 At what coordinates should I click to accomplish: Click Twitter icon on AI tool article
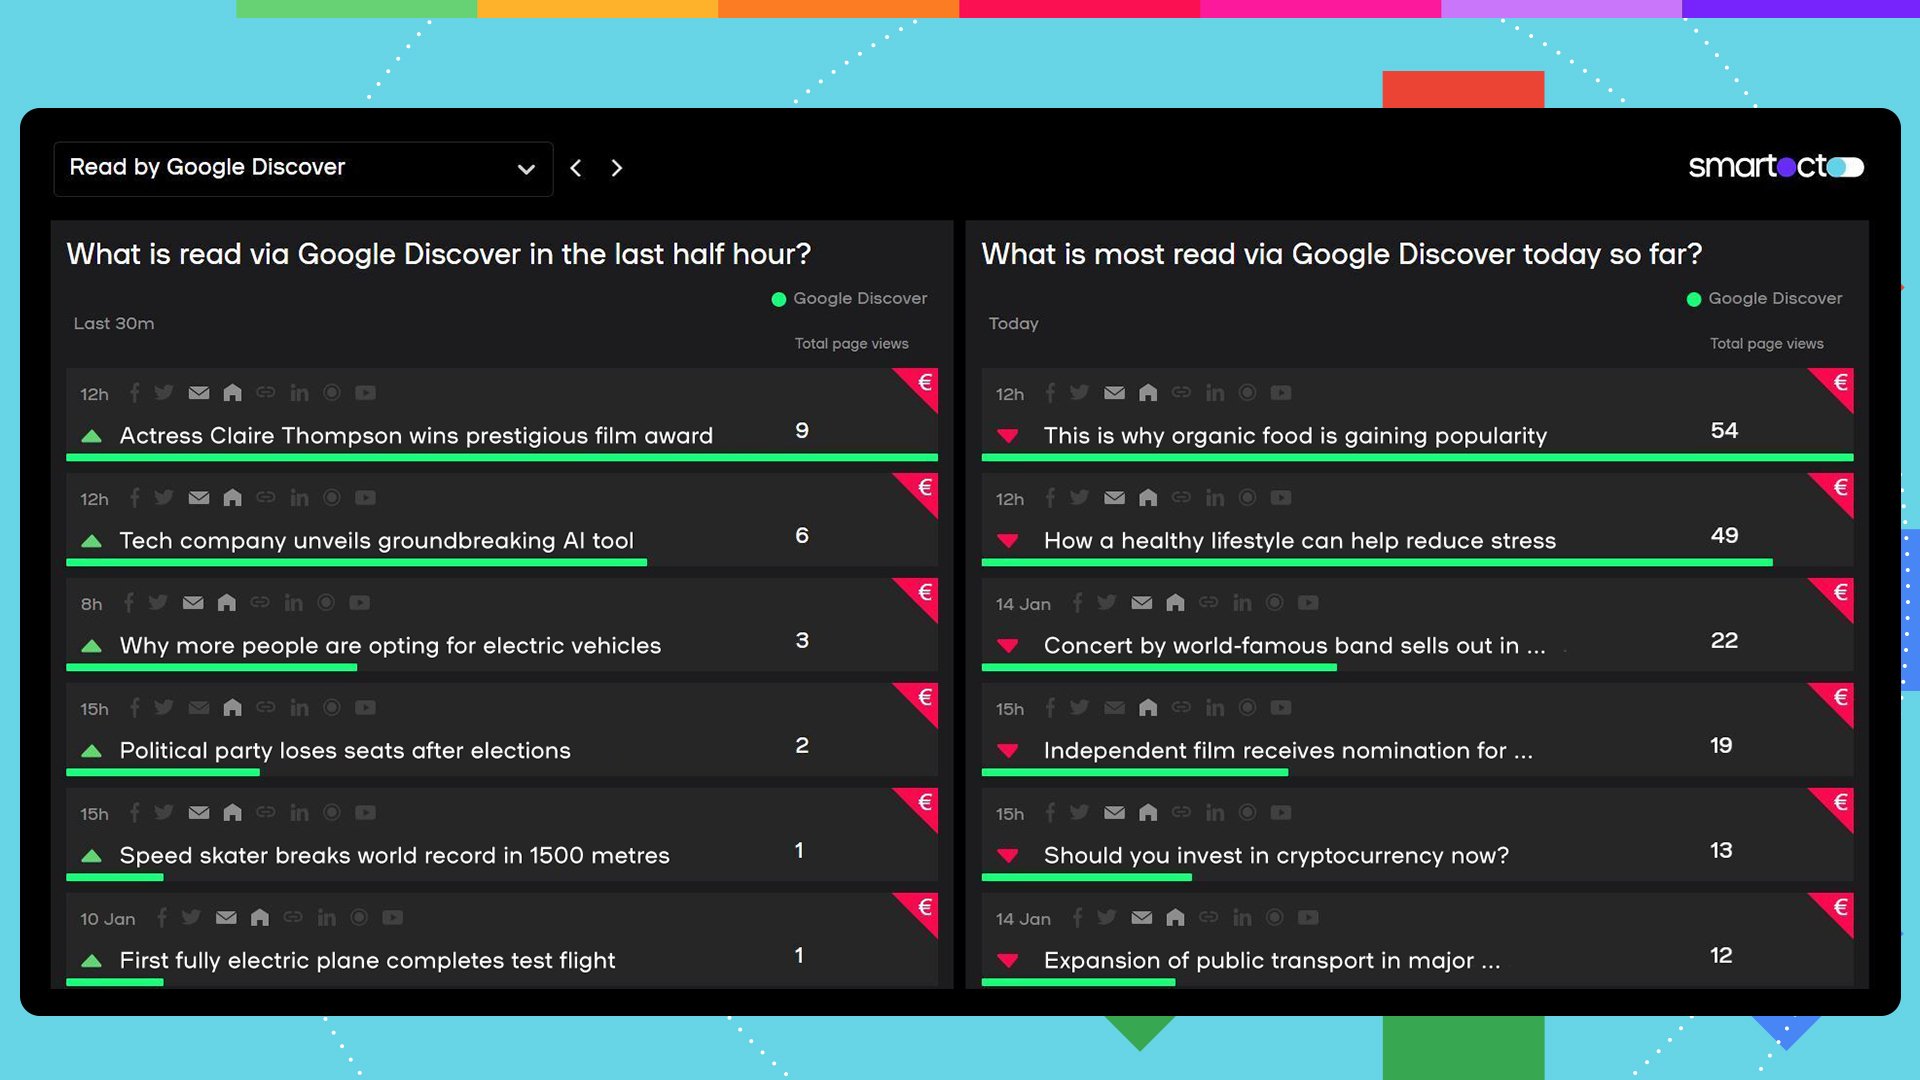point(164,498)
